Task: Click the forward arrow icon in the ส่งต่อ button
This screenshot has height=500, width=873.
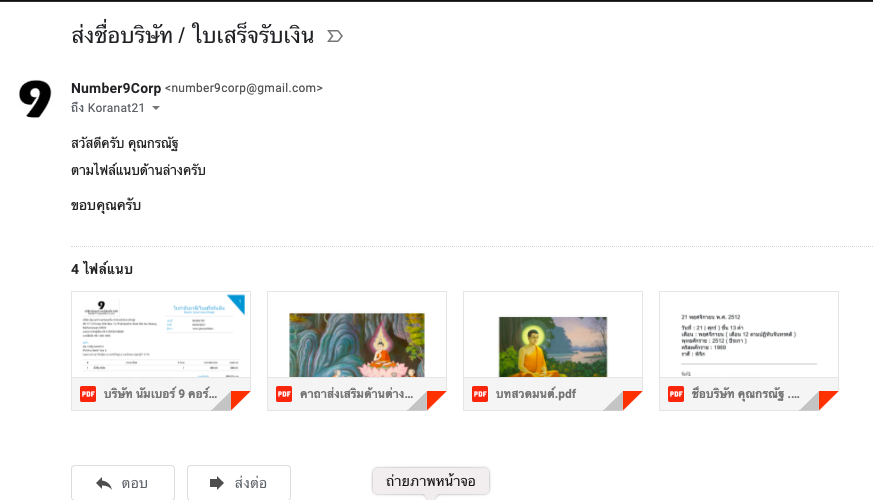Action: [x=217, y=483]
